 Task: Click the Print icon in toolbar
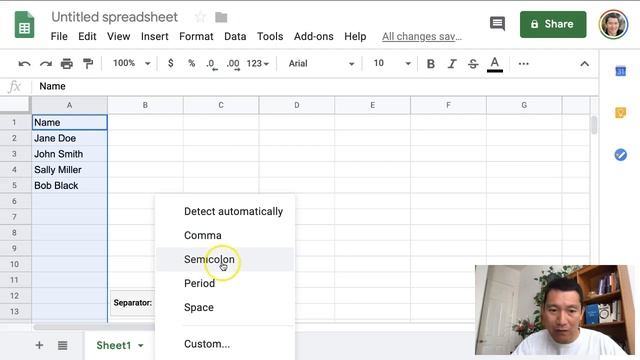point(67,64)
